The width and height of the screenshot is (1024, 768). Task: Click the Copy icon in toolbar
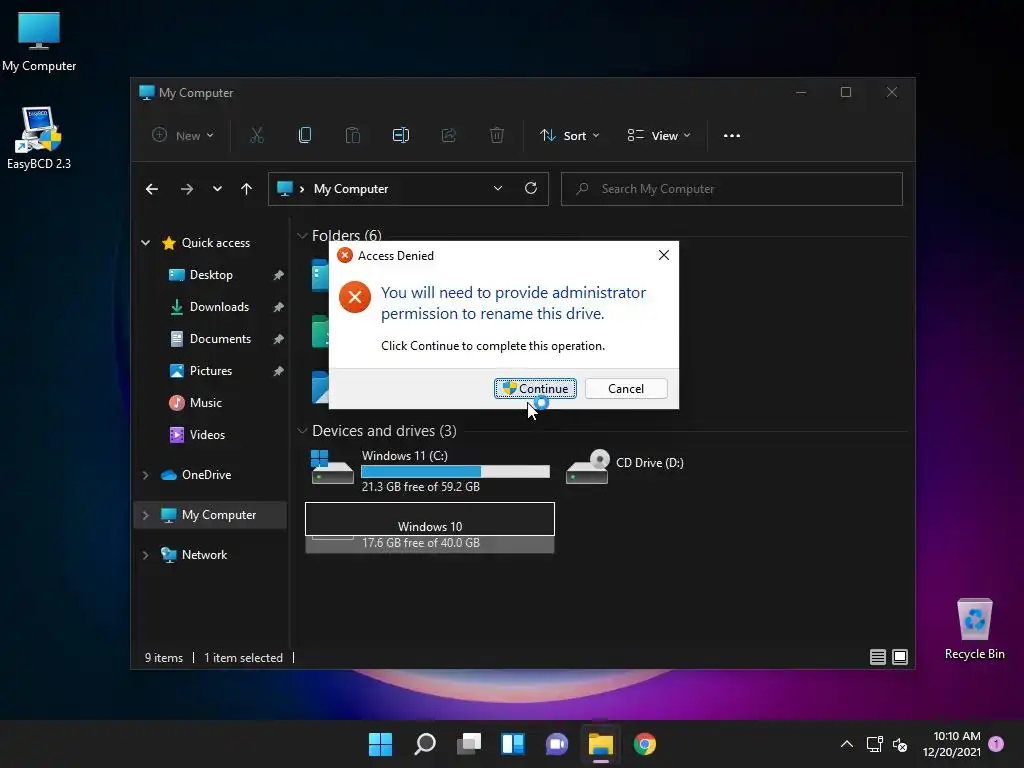tap(304, 135)
